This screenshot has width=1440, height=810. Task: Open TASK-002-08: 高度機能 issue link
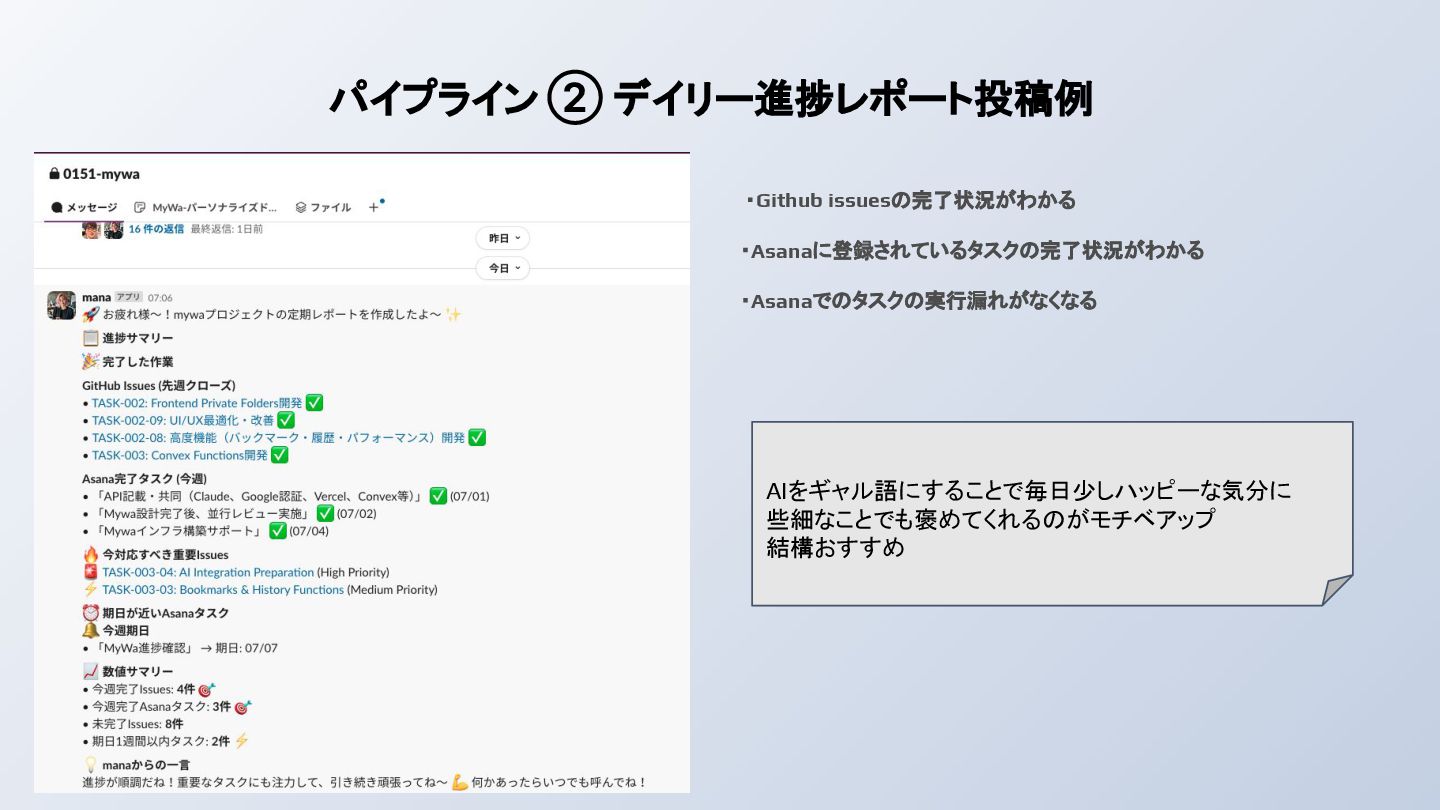278,437
